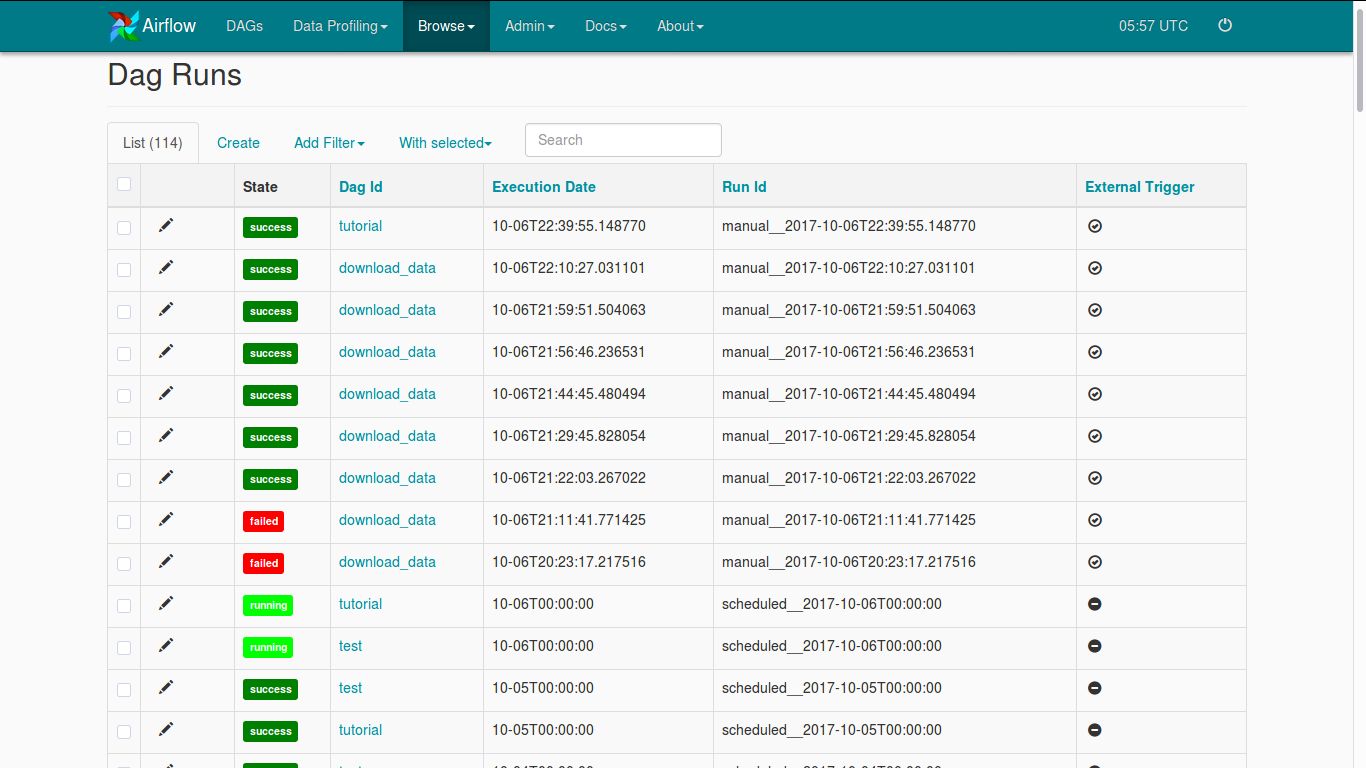Edit running test run of 10-06T00:00:00

point(166,645)
